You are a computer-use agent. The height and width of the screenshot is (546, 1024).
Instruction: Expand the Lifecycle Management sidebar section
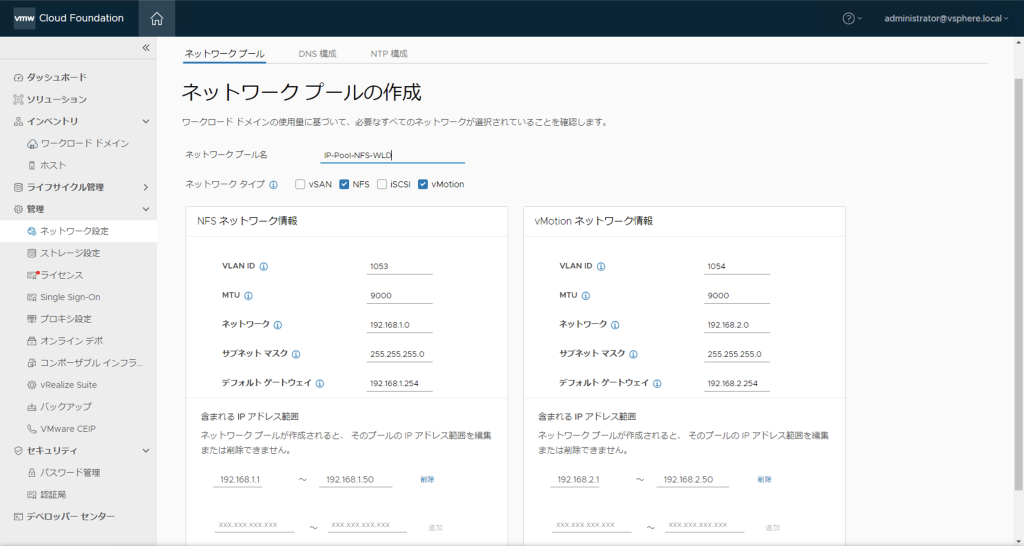145,187
